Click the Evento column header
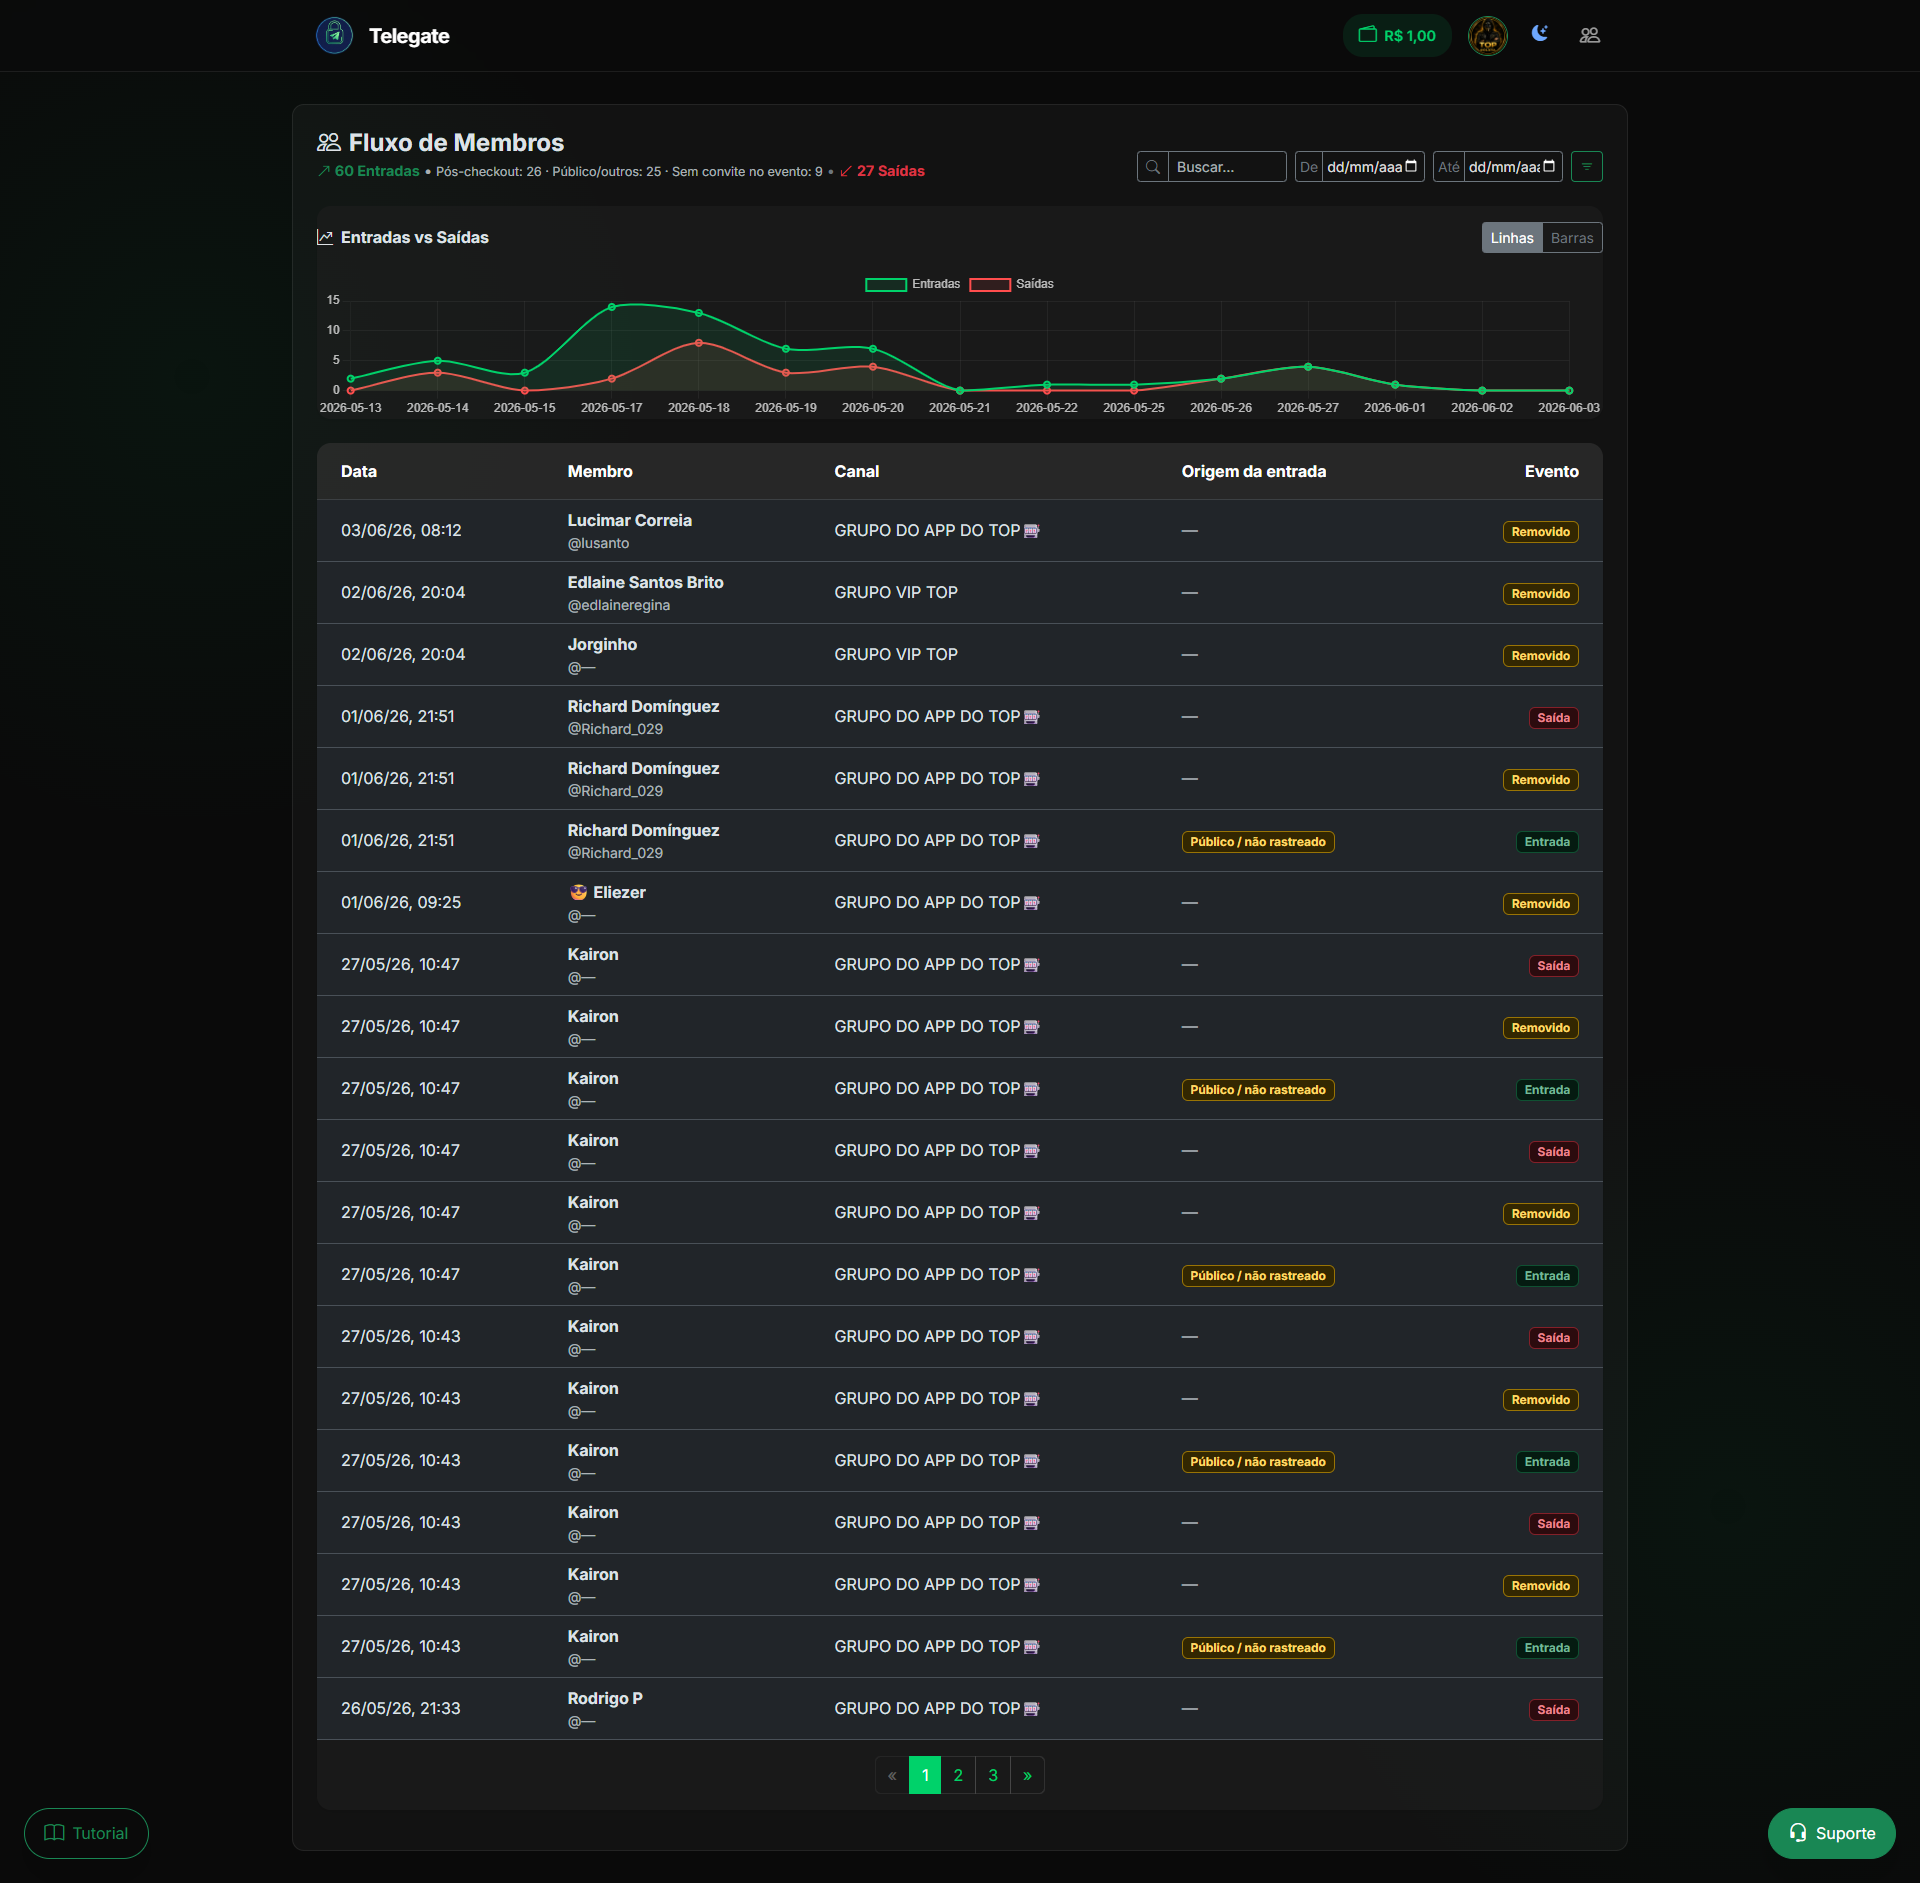 [x=1551, y=472]
